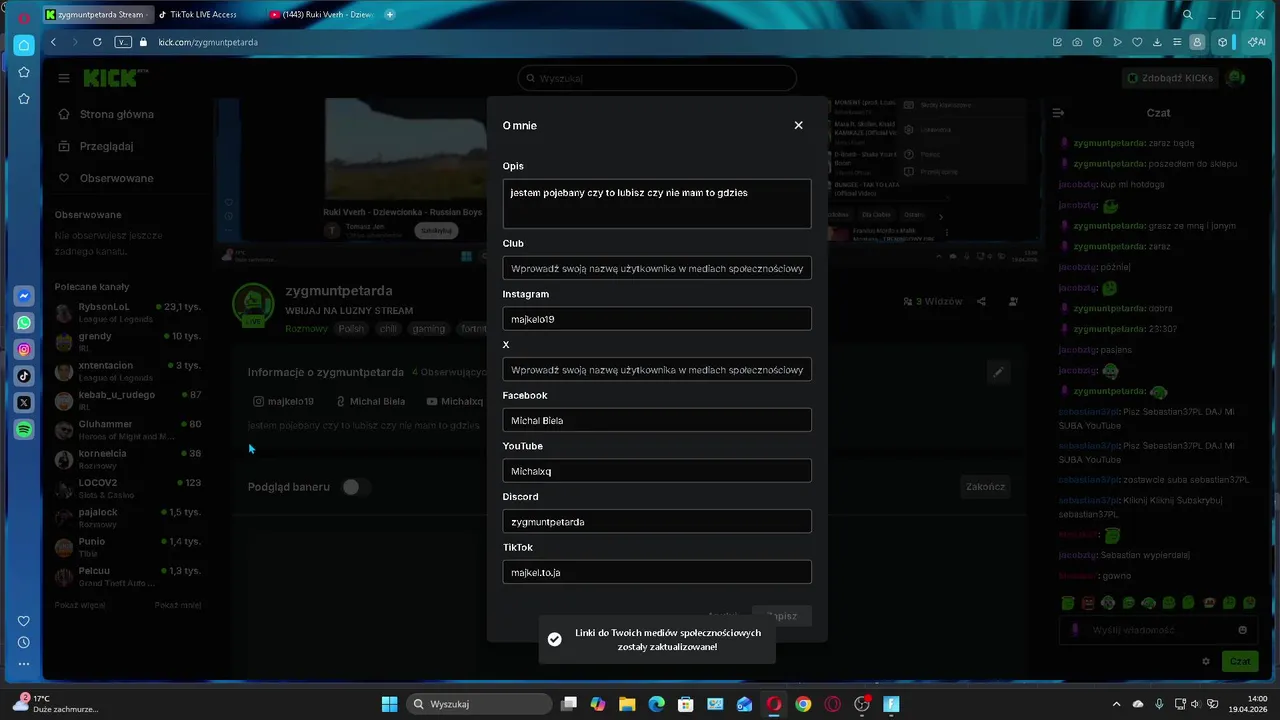Click Pokaż mniej under recommended channels
The height and width of the screenshot is (720, 1280).
[x=178, y=605]
